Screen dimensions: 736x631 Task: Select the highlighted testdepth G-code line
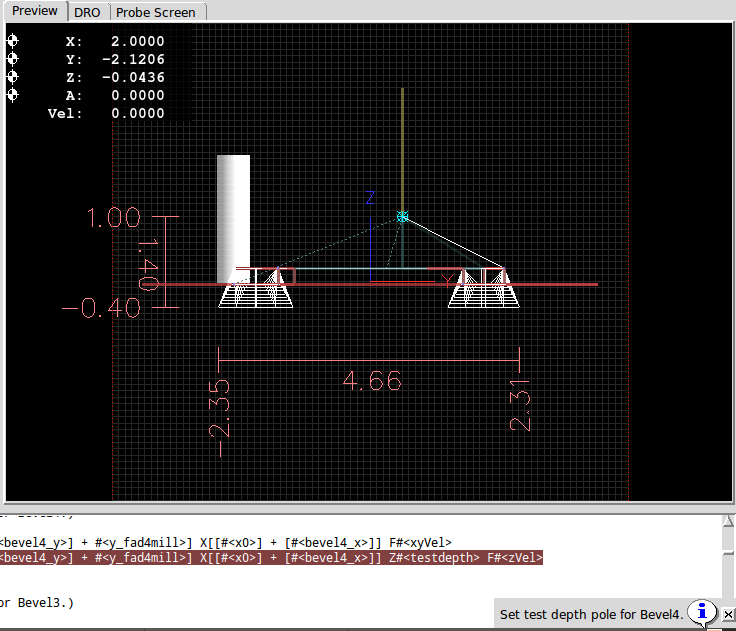(x=270, y=558)
